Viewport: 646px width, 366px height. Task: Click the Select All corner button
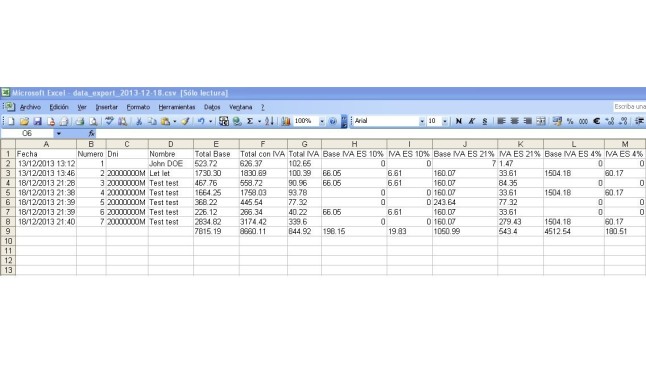[8, 144]
